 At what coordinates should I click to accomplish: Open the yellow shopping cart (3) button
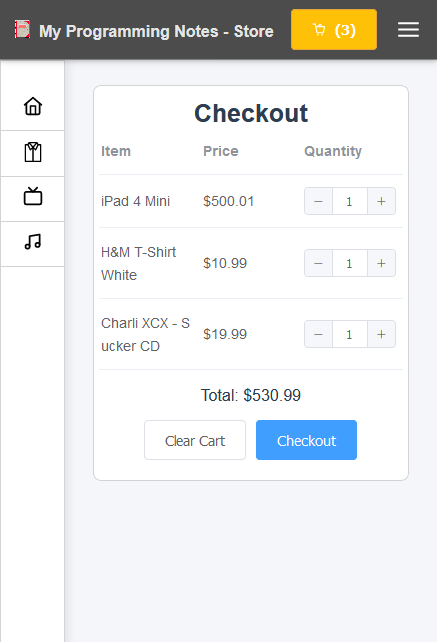coord(334,29)
